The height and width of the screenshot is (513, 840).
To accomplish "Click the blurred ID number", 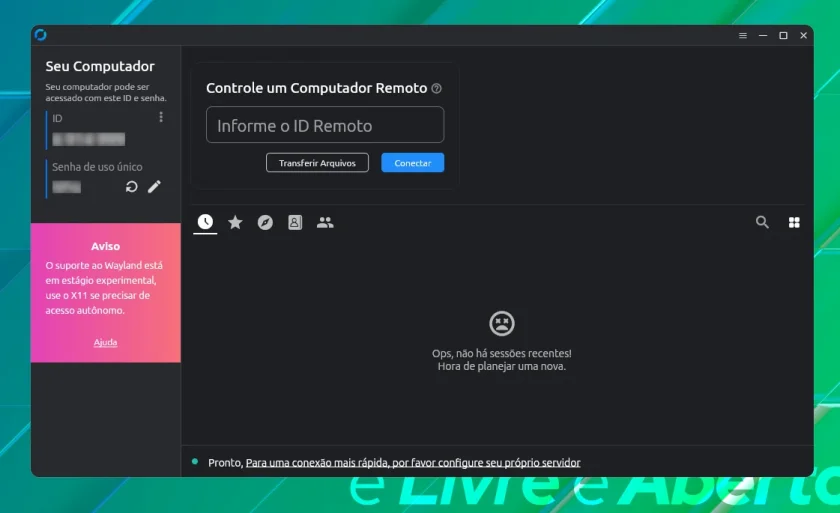I will (x=89, y=139).
